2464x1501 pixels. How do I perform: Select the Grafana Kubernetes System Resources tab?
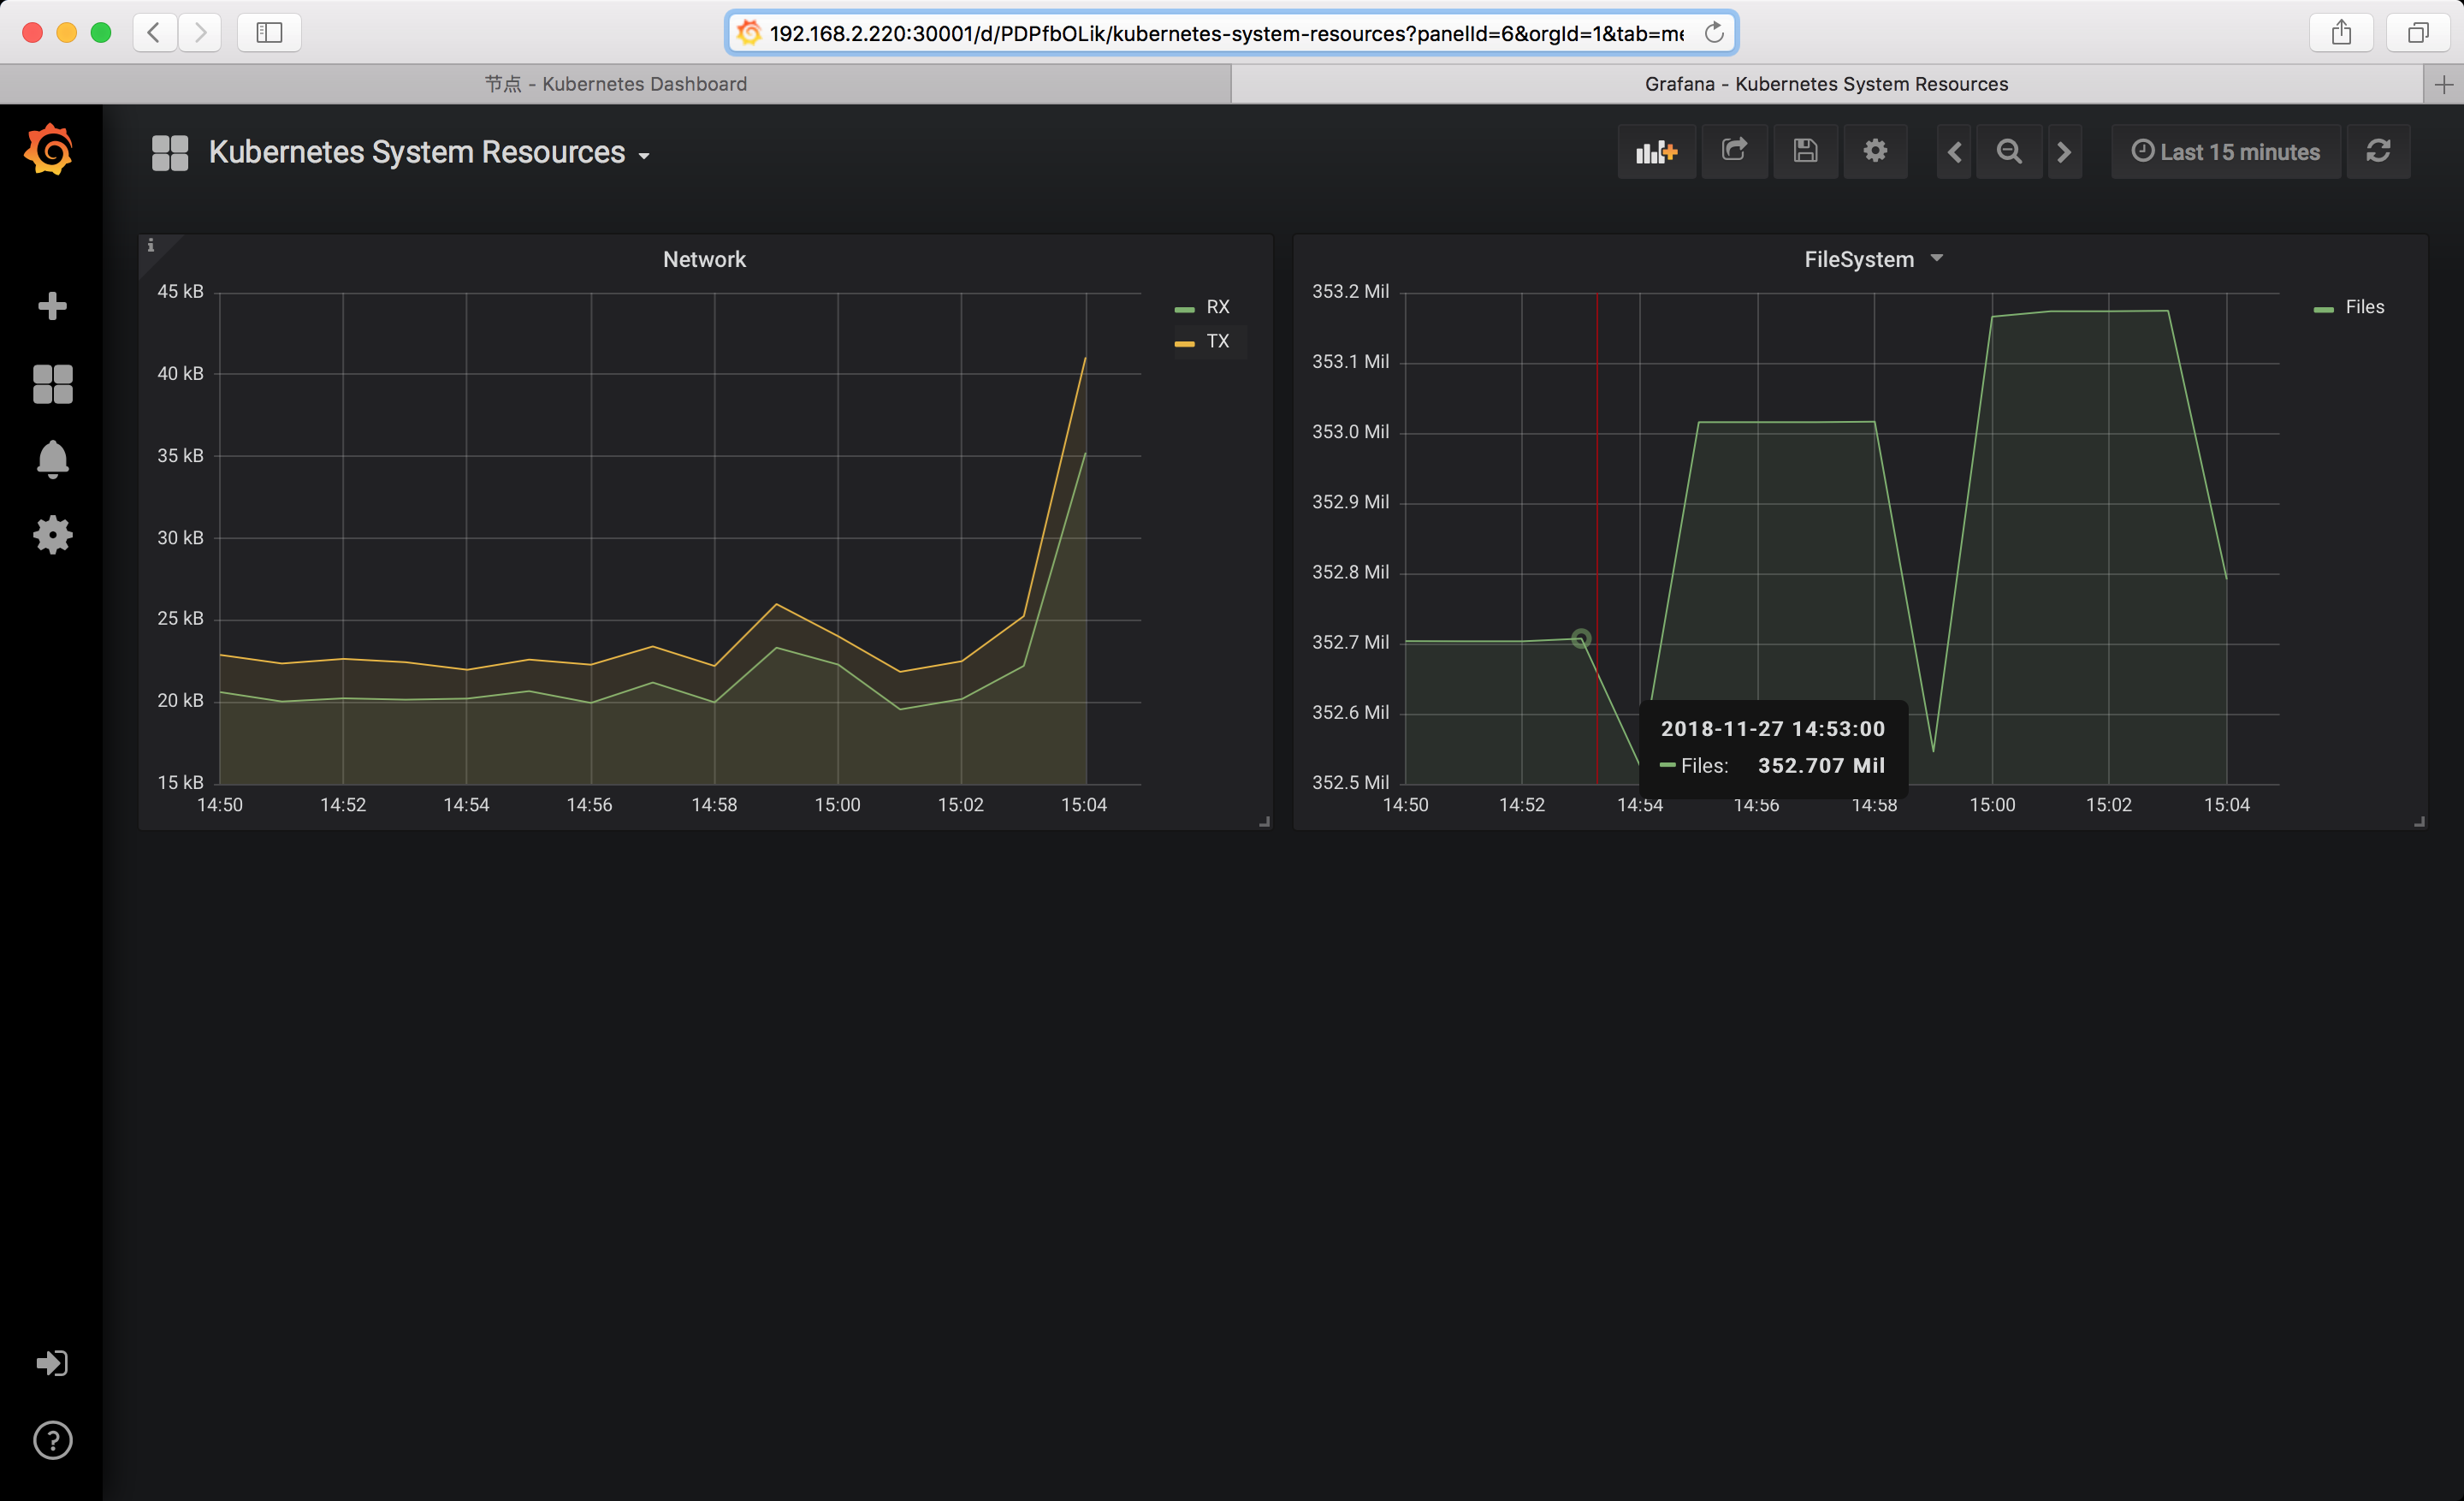pos(1826,84)
